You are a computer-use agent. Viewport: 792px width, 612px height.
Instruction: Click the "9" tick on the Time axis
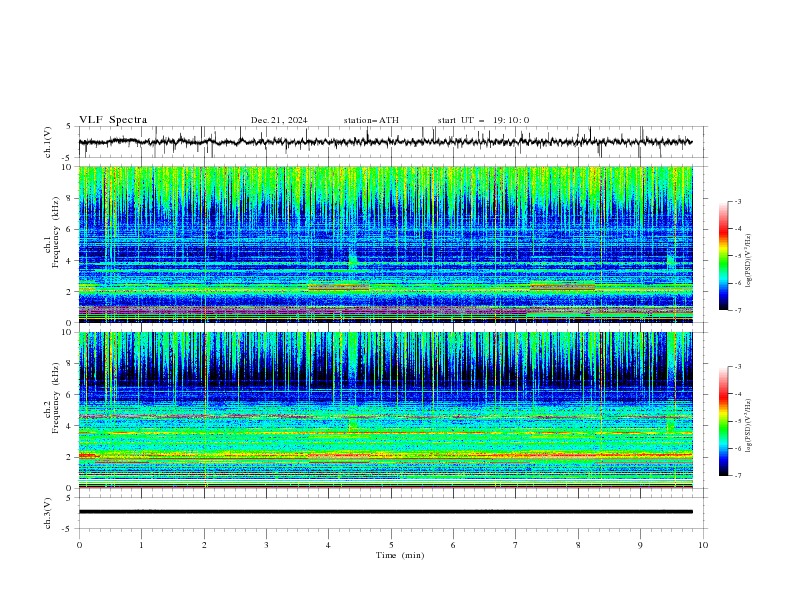coord(640,545)
